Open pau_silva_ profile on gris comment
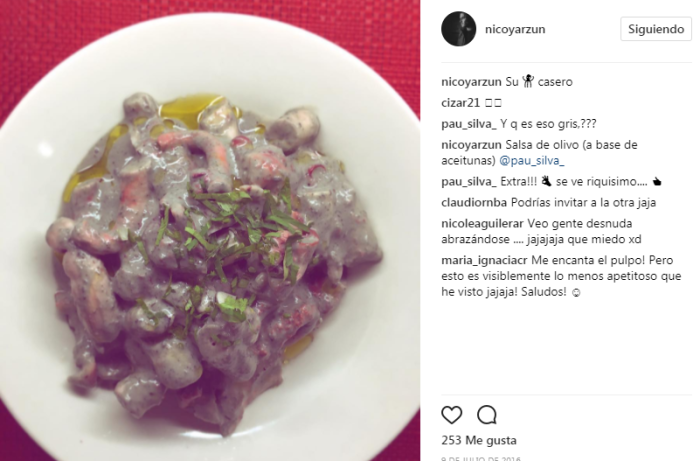Viewport: 700px width, 461px height. (469, 124)
